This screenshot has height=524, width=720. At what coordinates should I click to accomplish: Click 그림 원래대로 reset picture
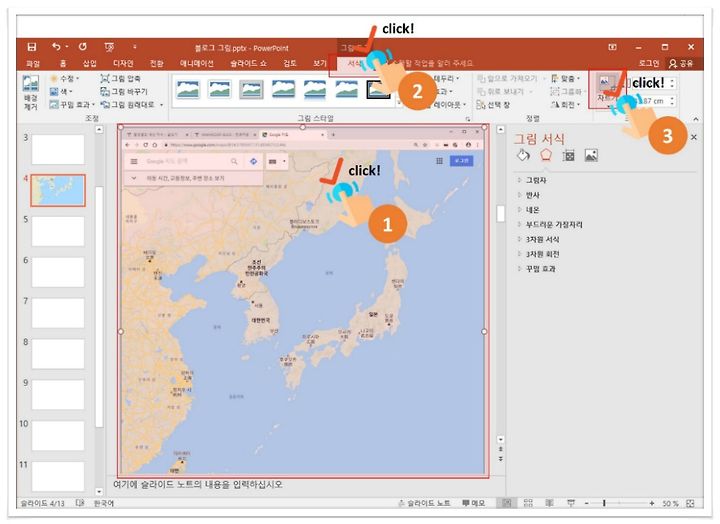[x=128, y=105]
